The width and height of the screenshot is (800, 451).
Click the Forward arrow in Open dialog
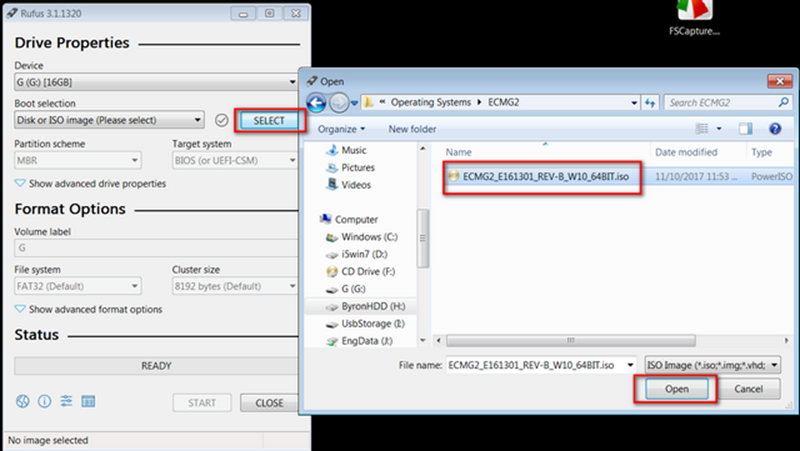click(x=338, y=103)
